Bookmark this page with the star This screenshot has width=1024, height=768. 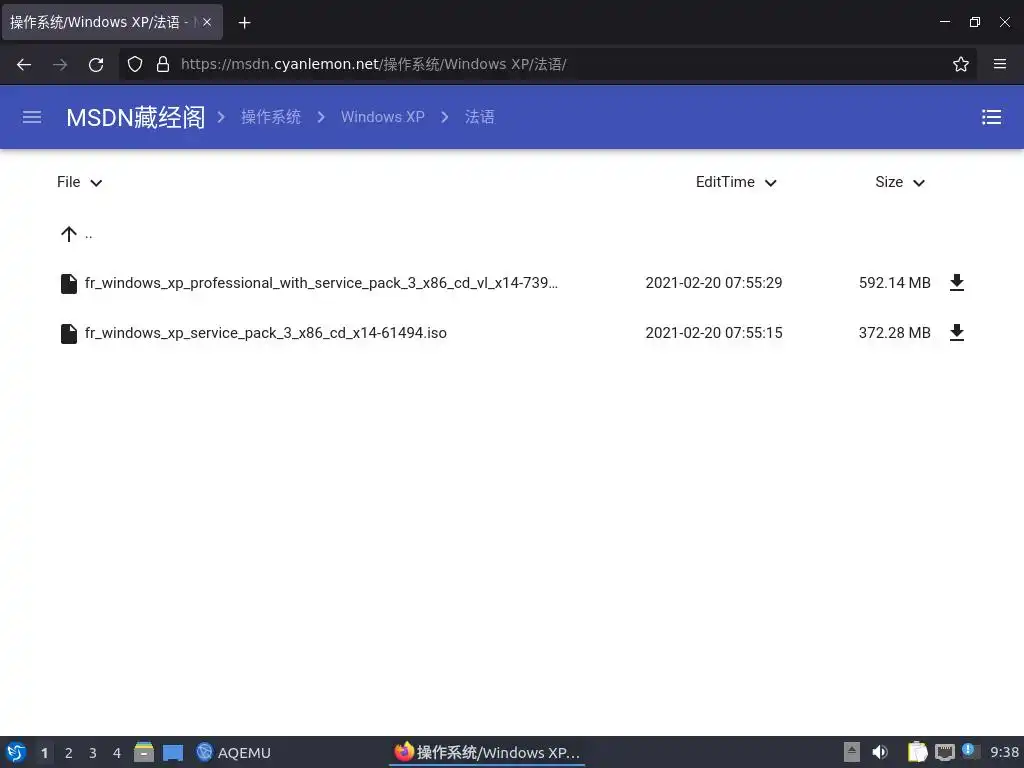pyautogui.click(x=961, y=64)
